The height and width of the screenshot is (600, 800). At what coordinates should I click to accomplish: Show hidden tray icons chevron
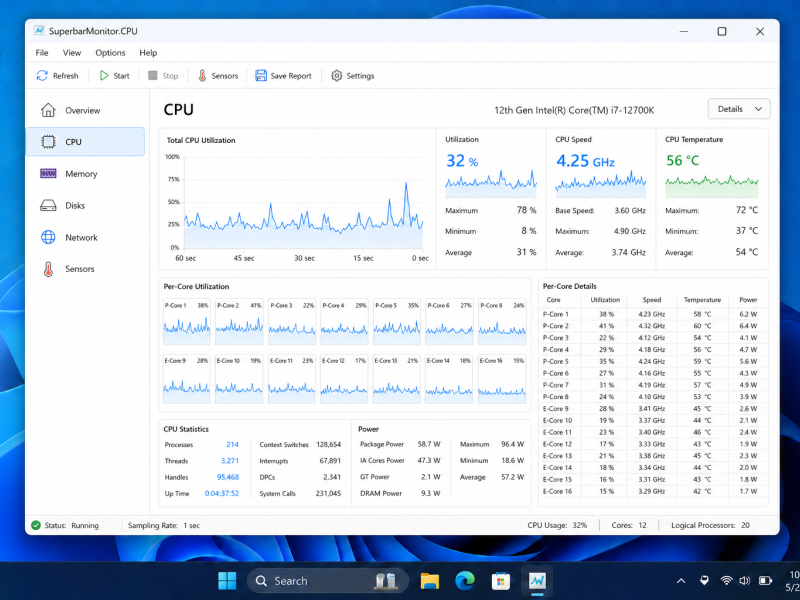(681, 581)
